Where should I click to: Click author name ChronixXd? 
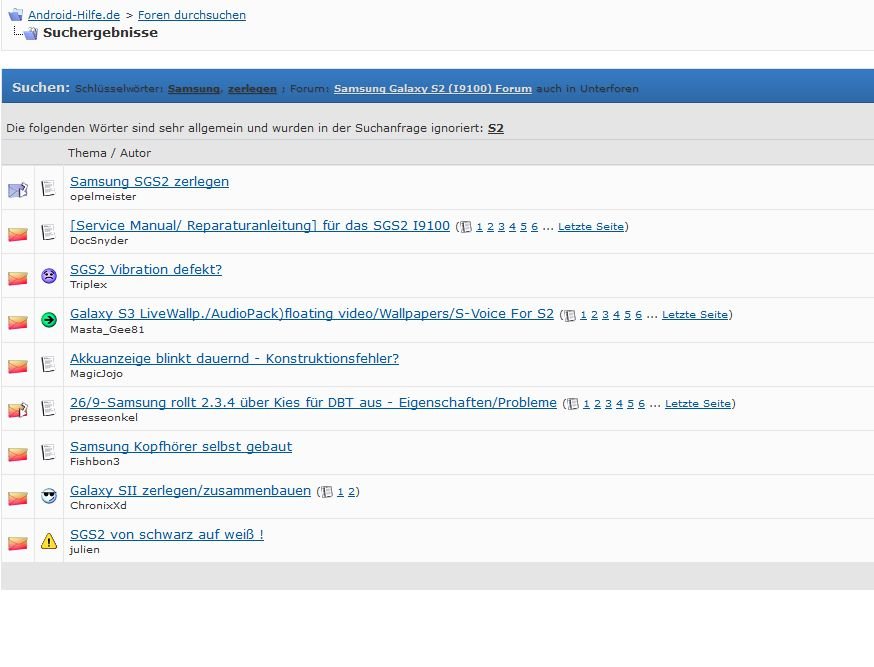point(98,505)
